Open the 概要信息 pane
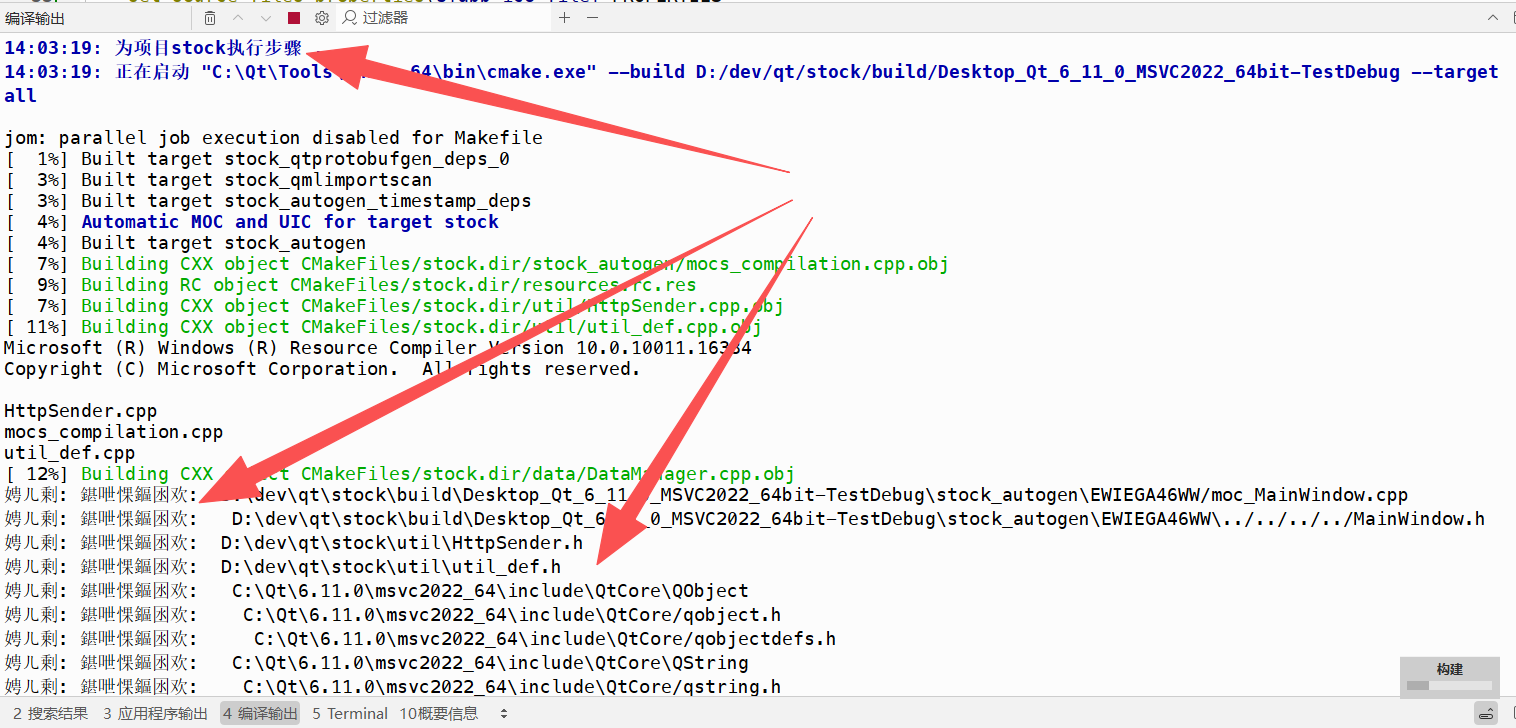This screenshot has width=1516, height=728. (x=439, y=714)
